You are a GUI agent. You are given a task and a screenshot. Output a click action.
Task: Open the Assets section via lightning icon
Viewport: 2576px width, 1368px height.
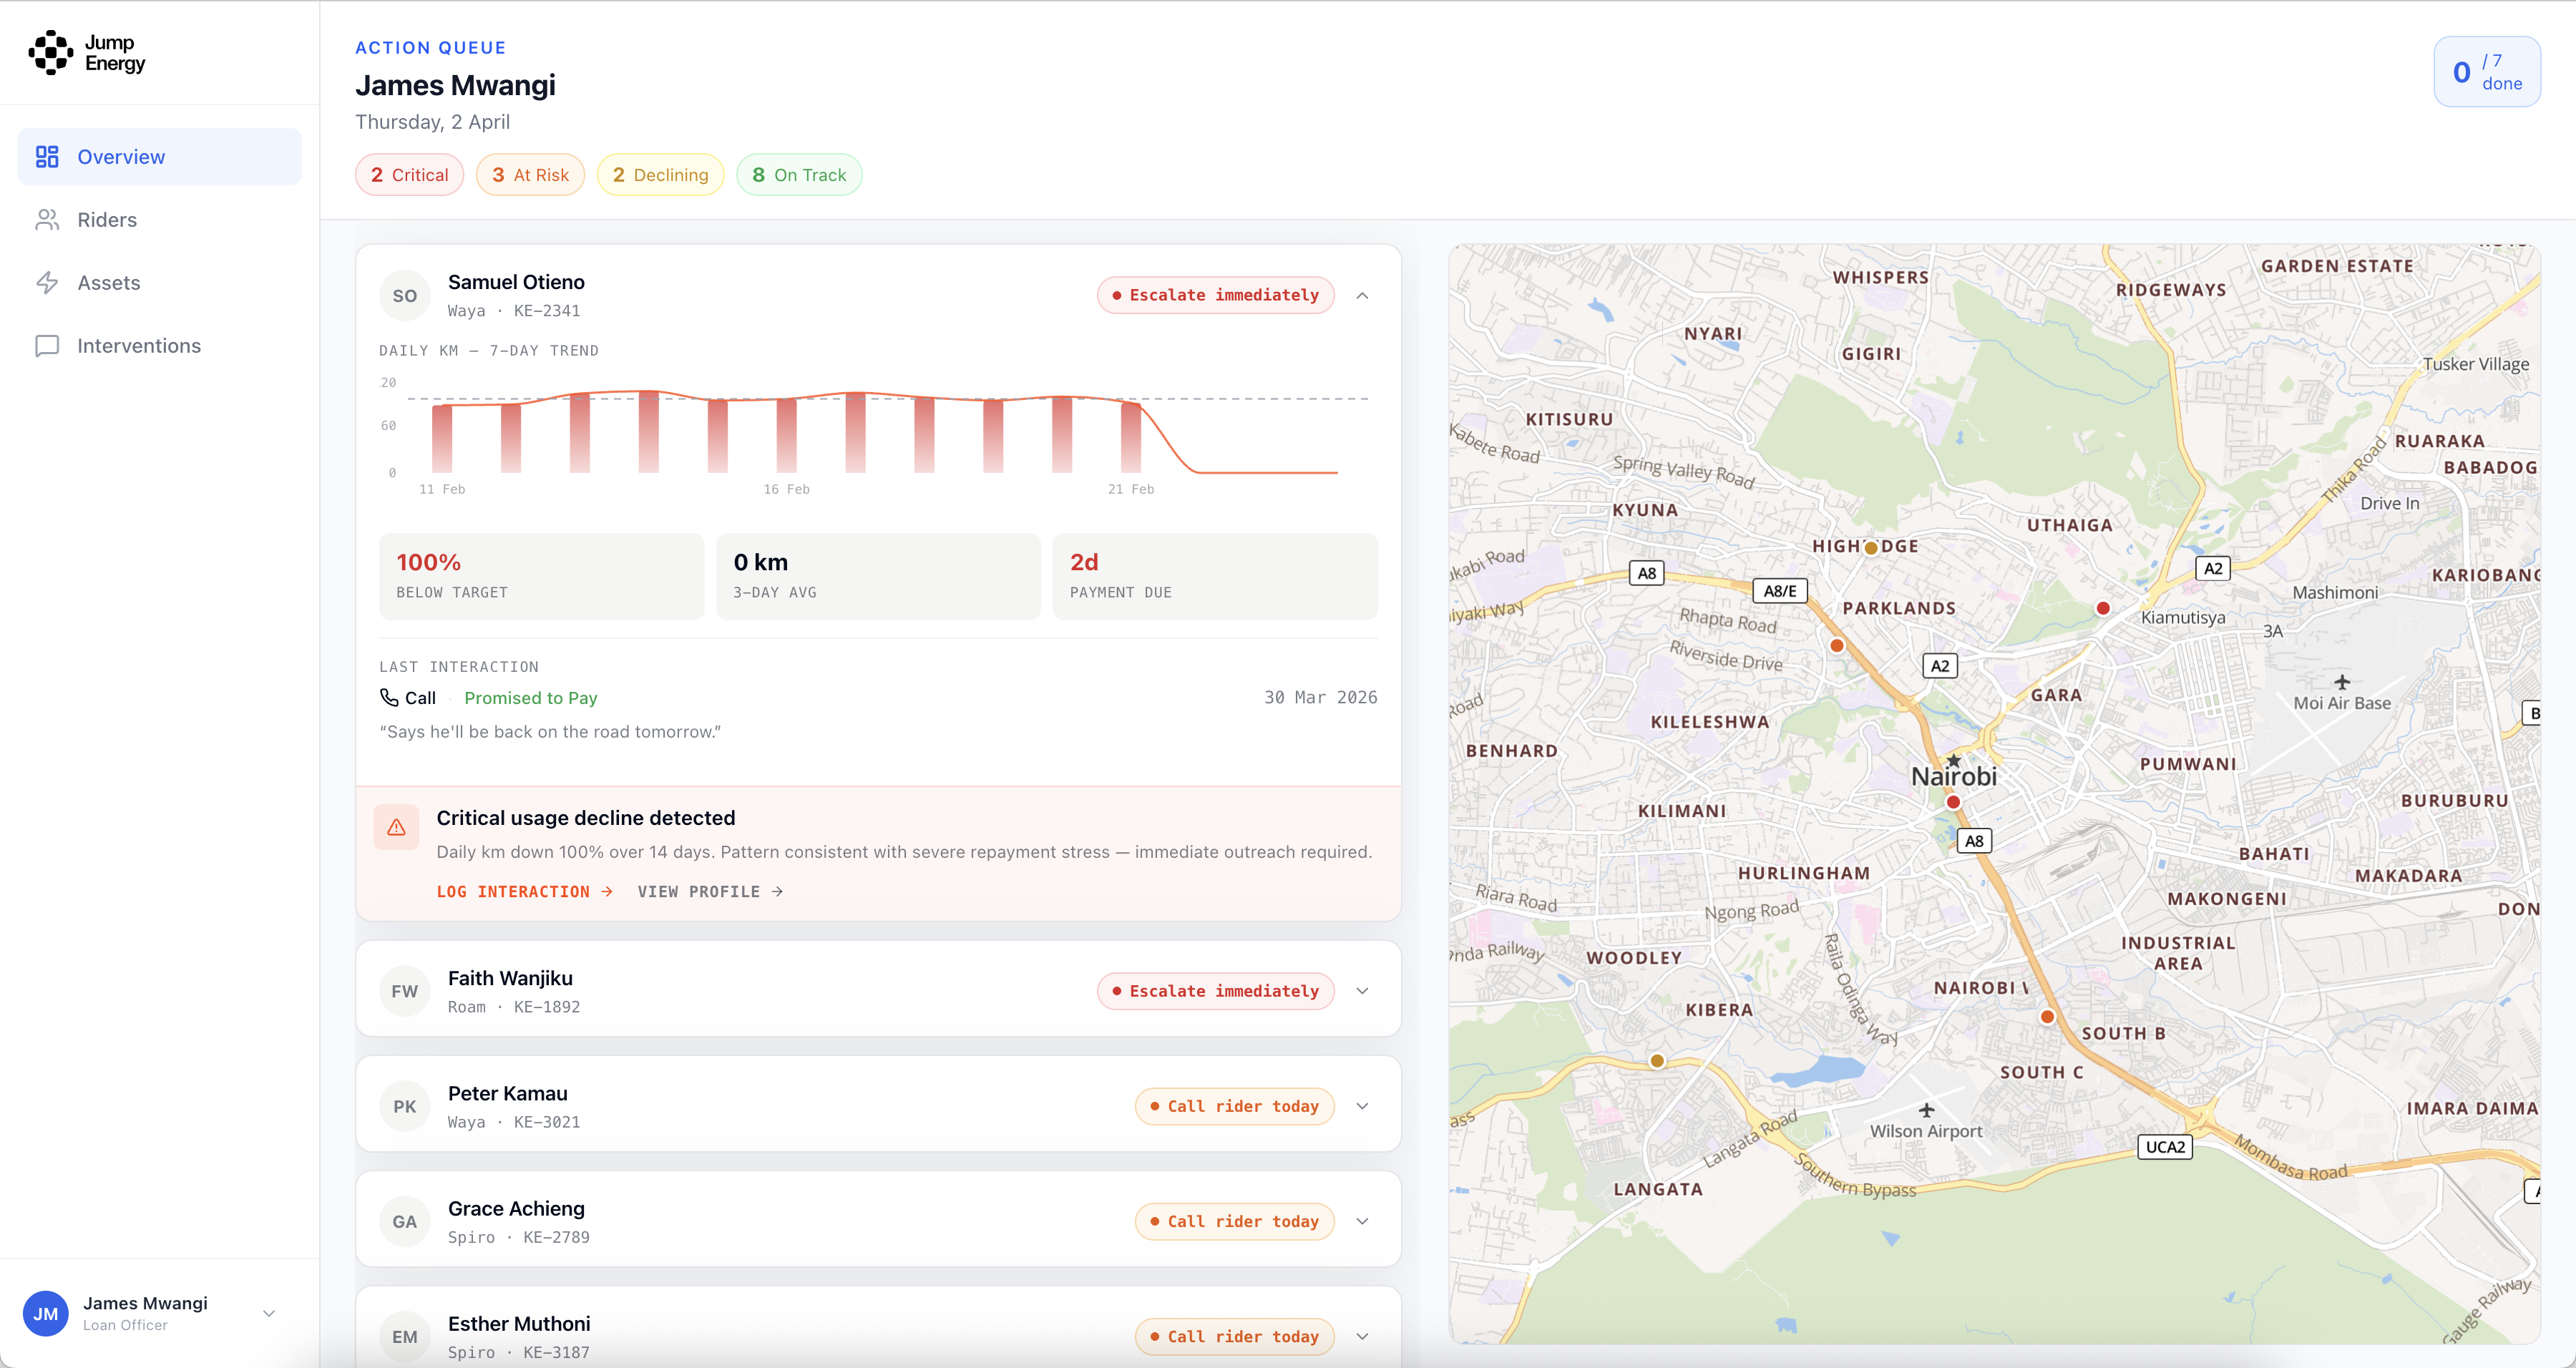coord(47,282)
